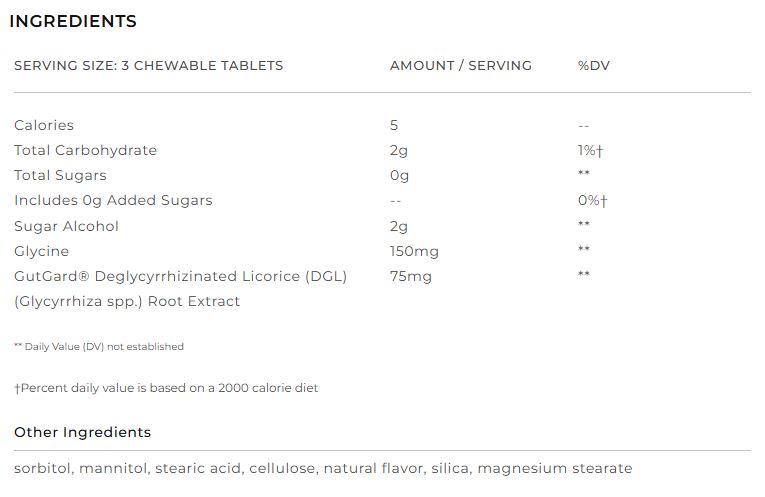Select the Calories row label
Viewport: 765px width, 497px height.
click(44, 125)
